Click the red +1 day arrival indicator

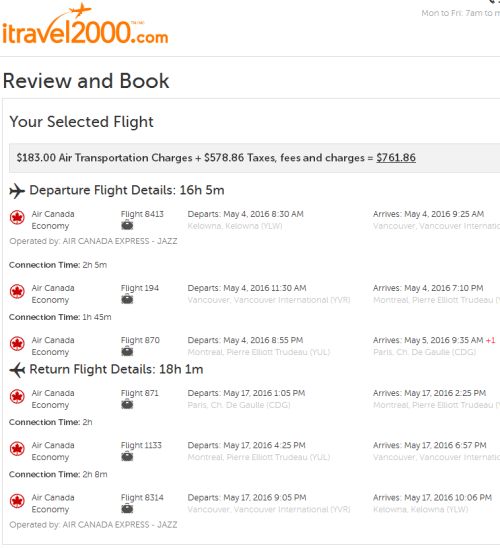491,340
